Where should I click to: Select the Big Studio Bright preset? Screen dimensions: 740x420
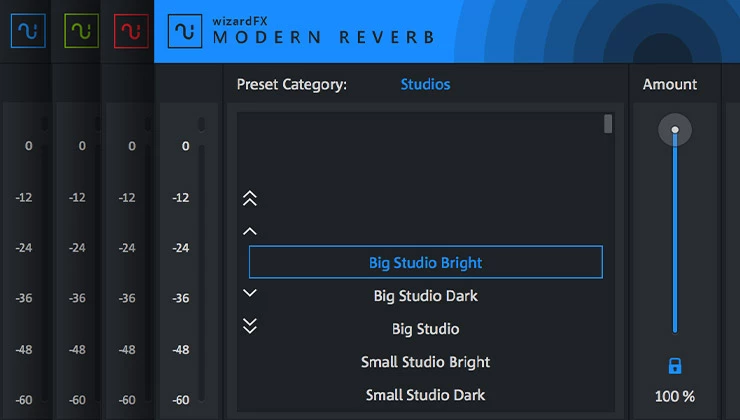[426, 262]
